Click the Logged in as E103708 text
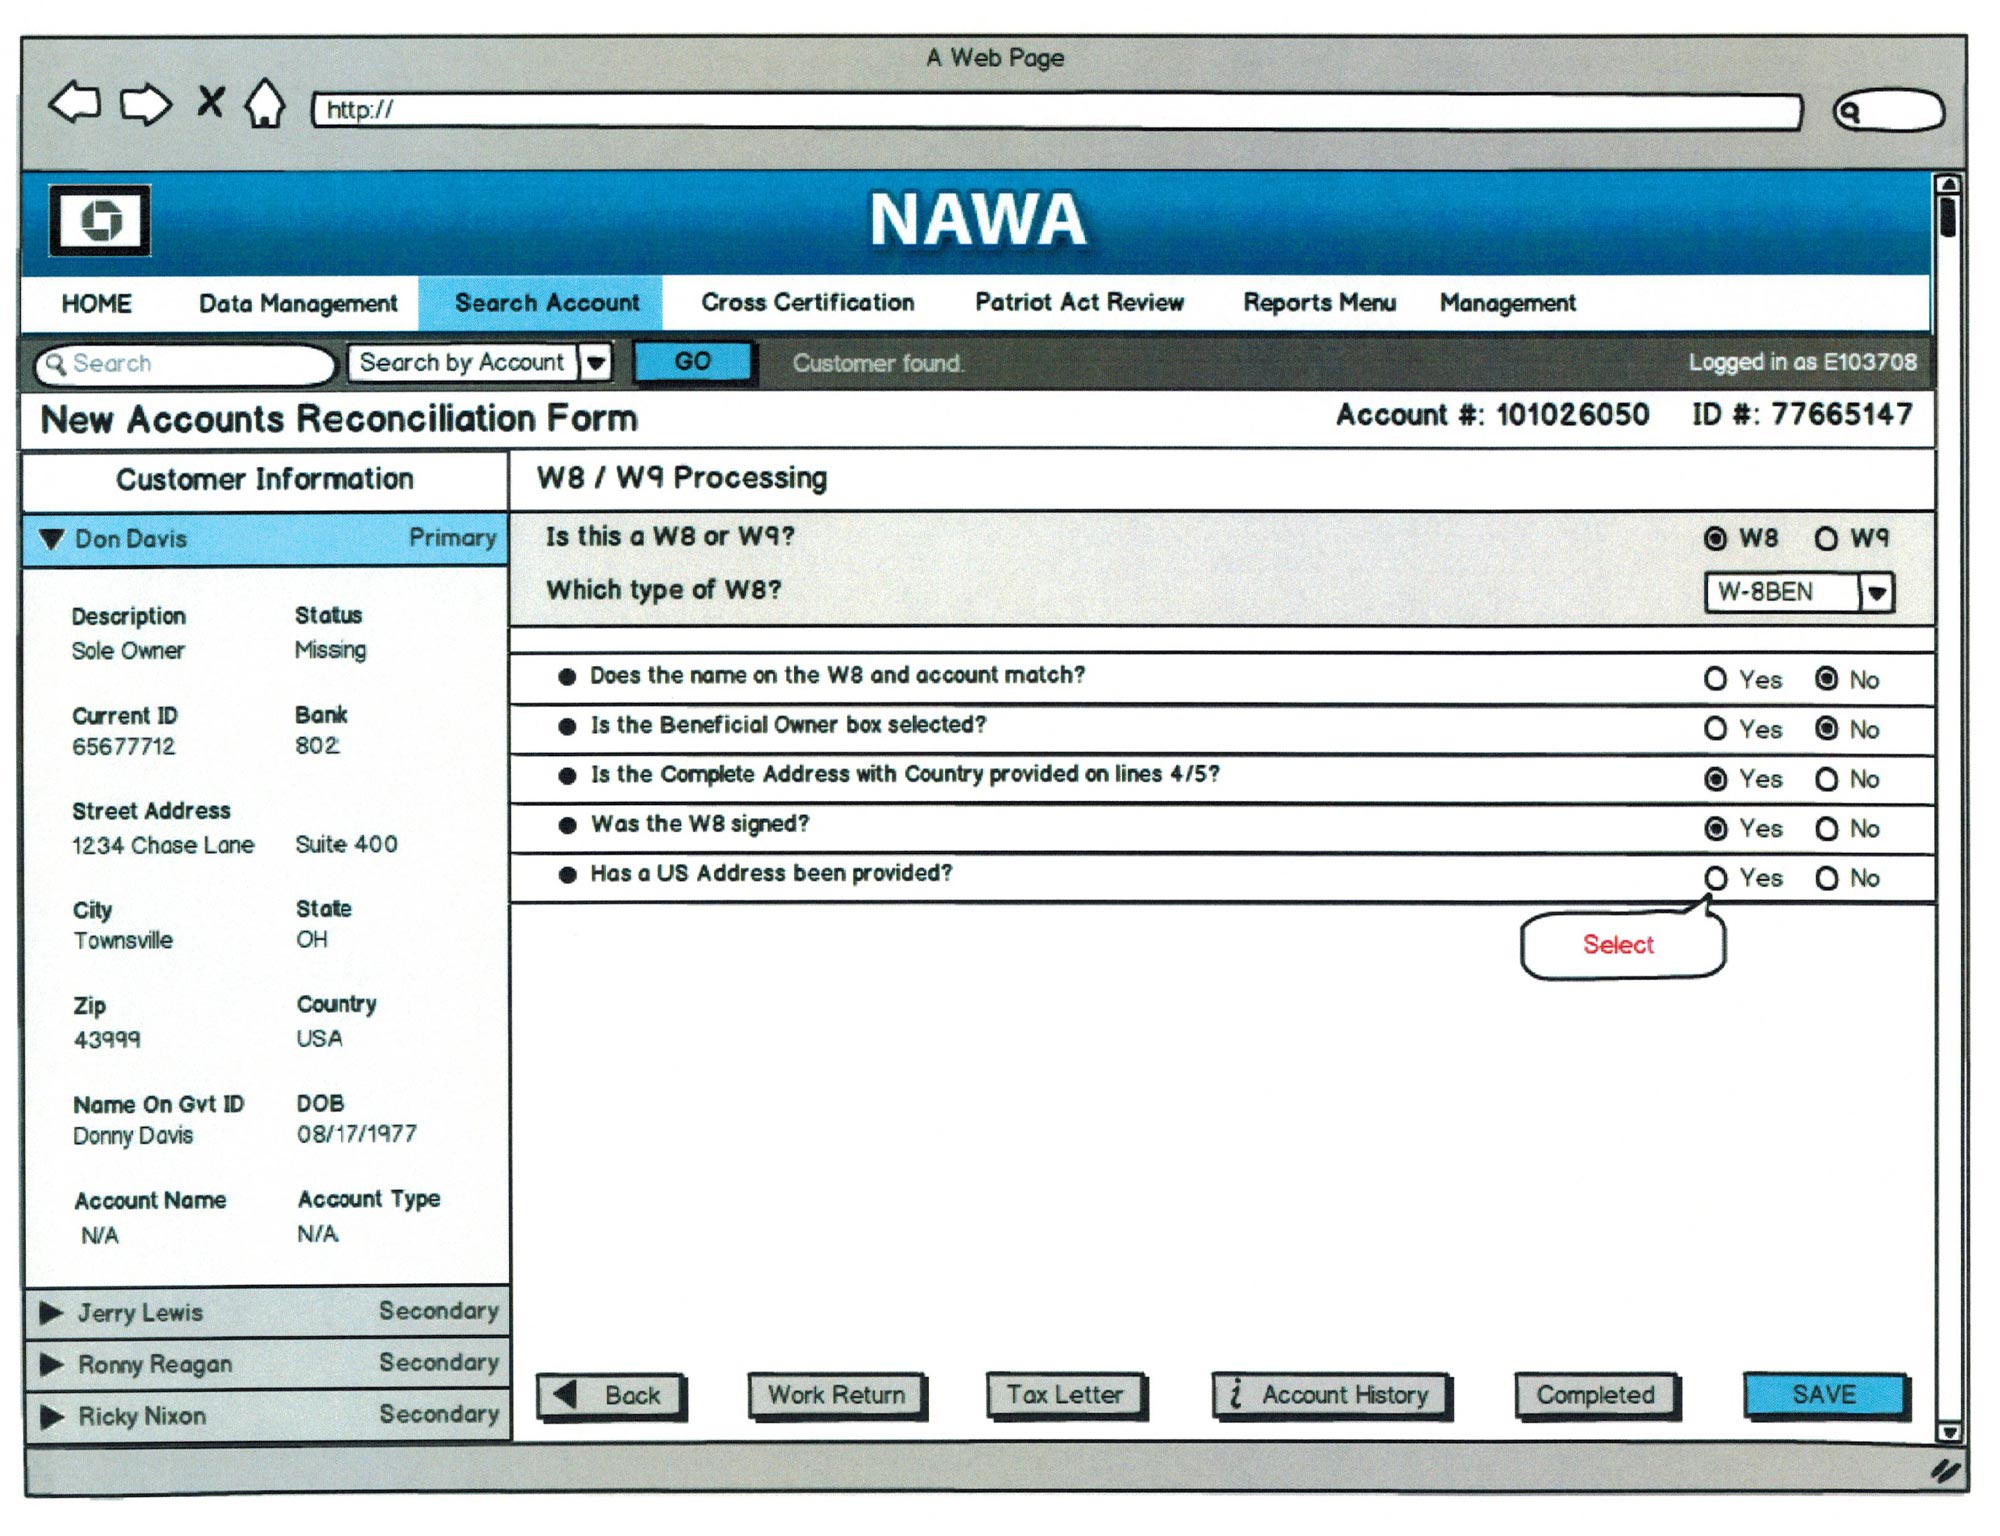The width and height of the screenshot is (2000, 1536). (x=1803, y=362)
